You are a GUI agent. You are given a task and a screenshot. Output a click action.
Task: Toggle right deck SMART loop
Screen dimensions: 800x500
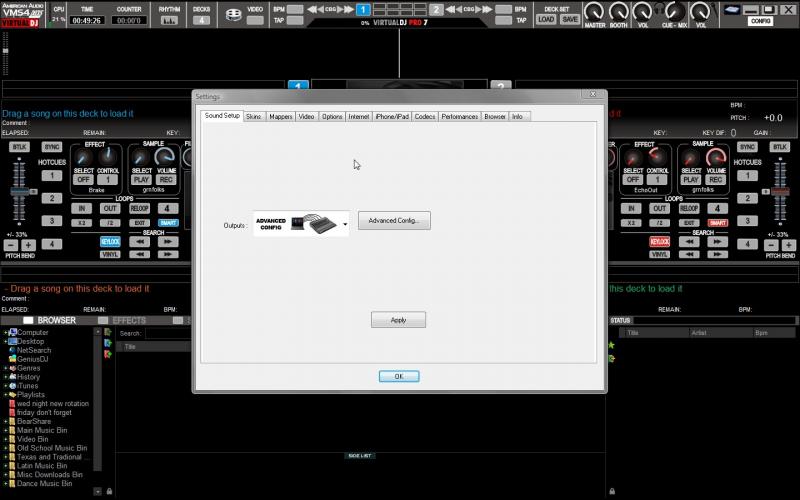pos(717,223)
